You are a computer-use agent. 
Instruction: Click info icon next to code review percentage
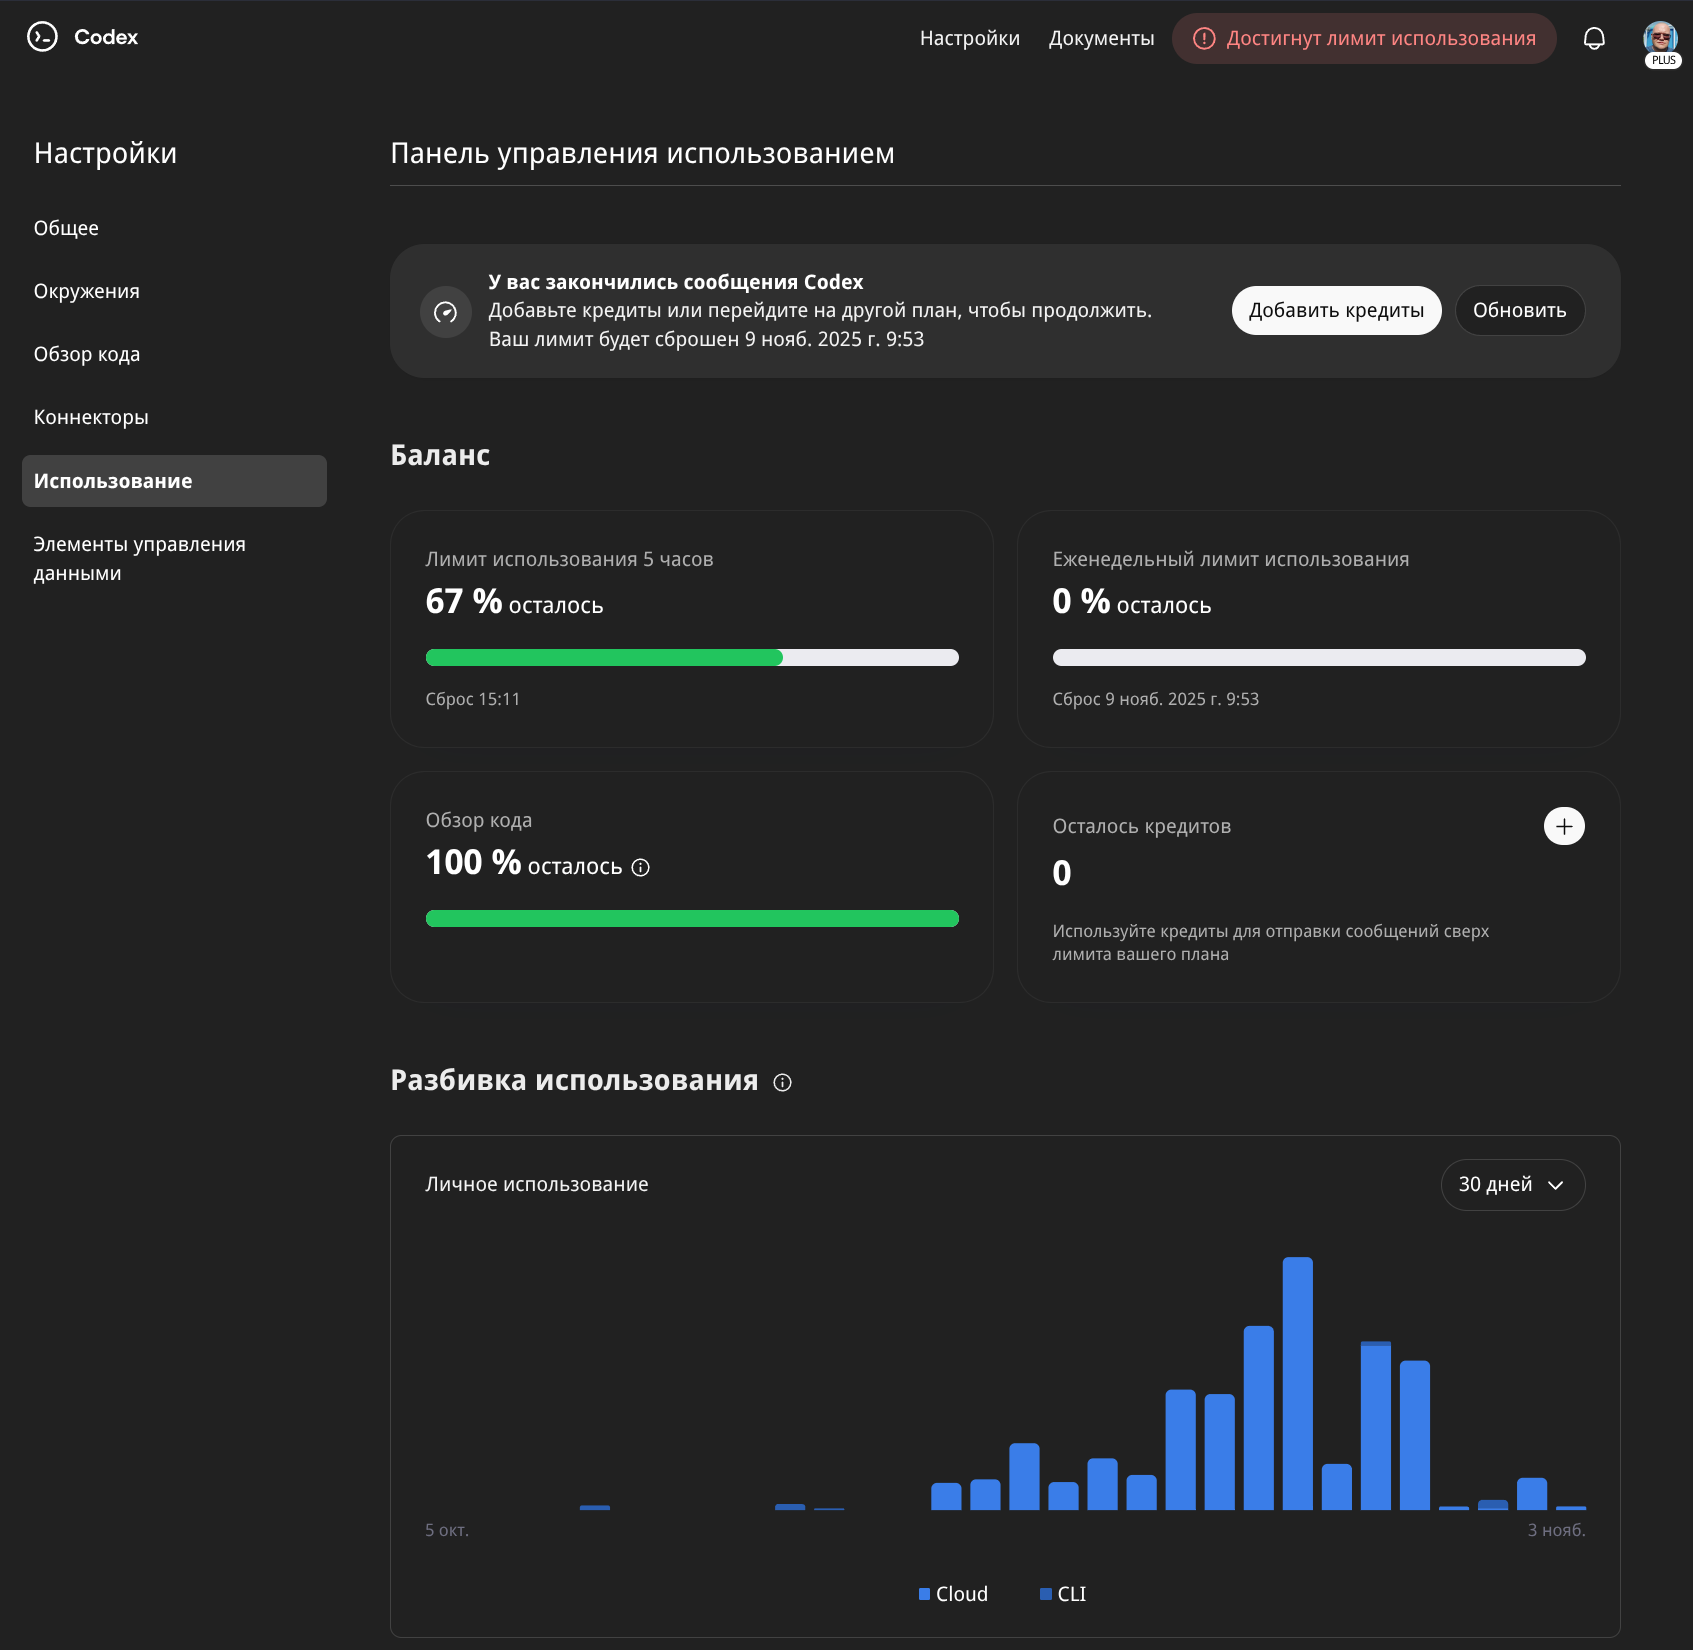point(641,868)
